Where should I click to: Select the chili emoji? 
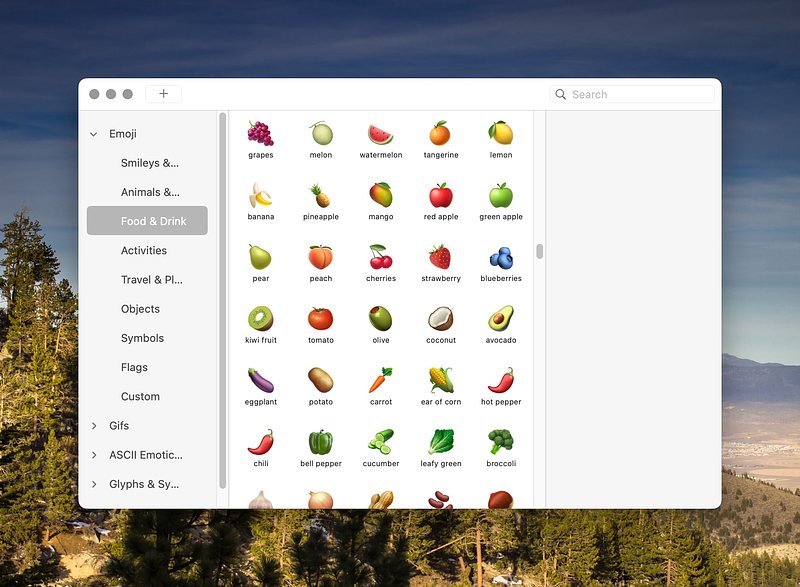pos(261,442)
